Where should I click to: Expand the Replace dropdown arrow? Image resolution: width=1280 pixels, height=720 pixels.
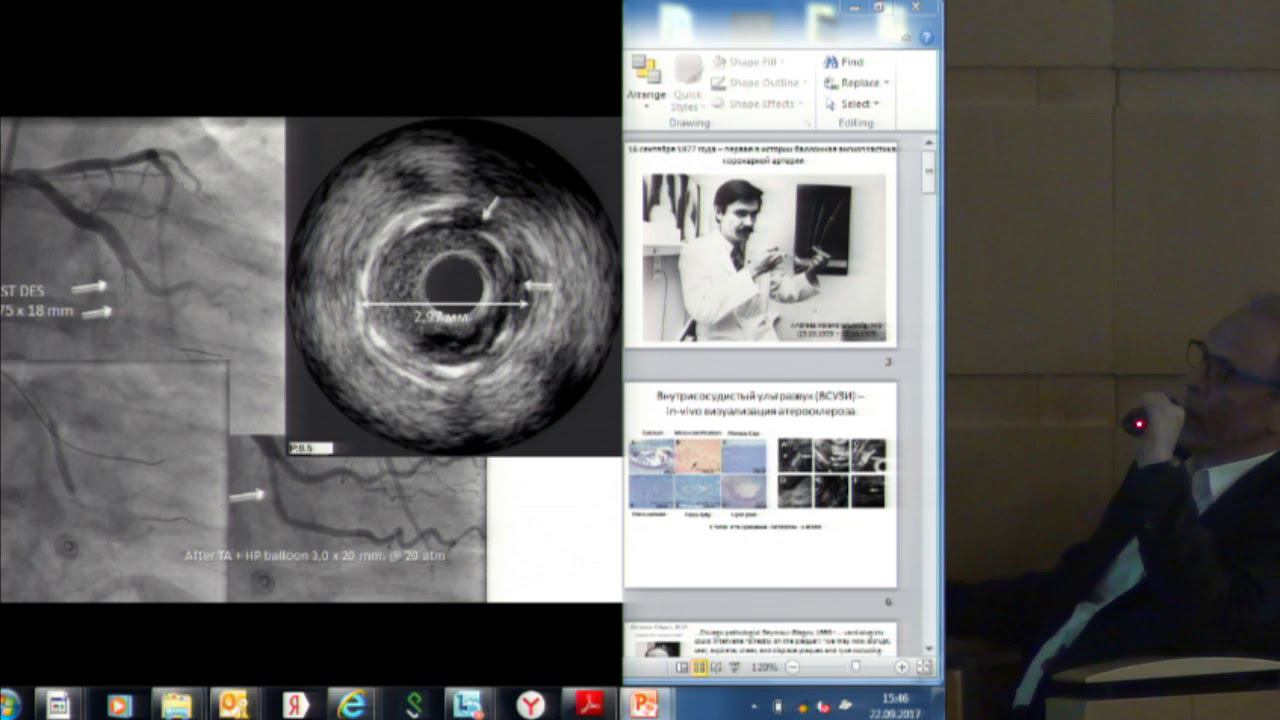[x=886, y=83]
